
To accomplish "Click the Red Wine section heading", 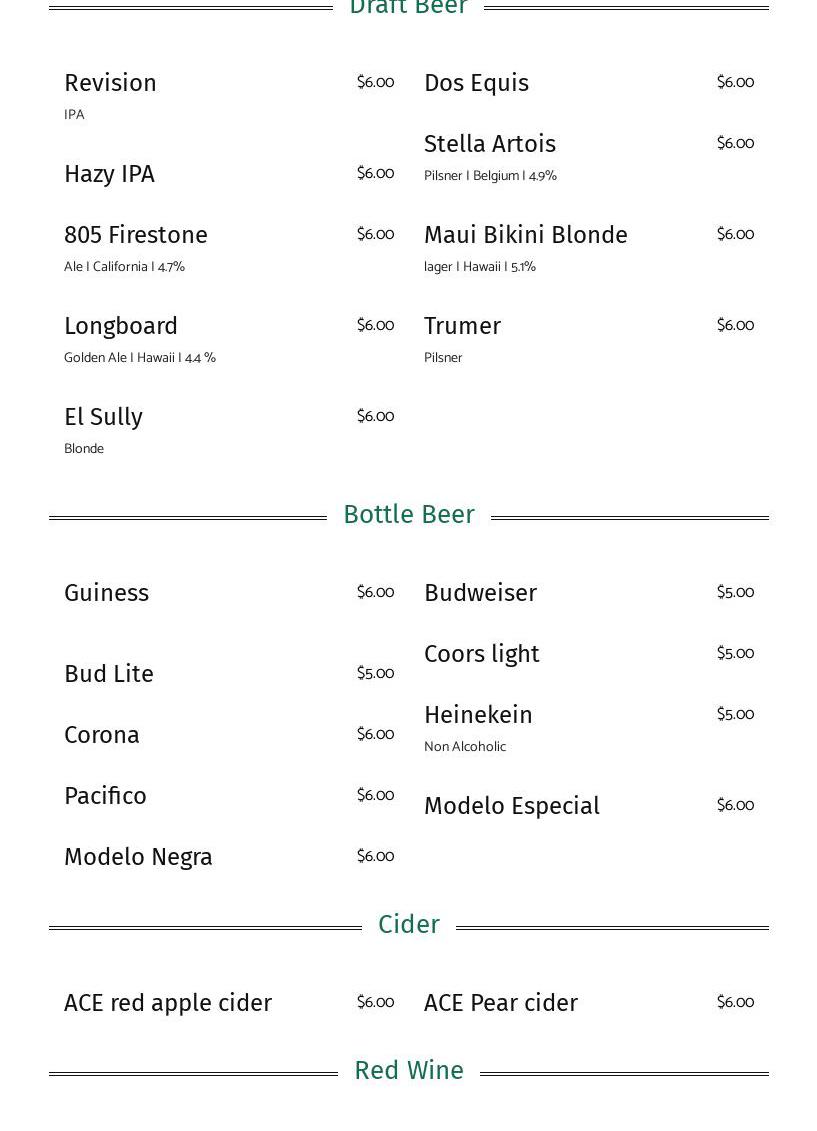I will click(409, 1070).
